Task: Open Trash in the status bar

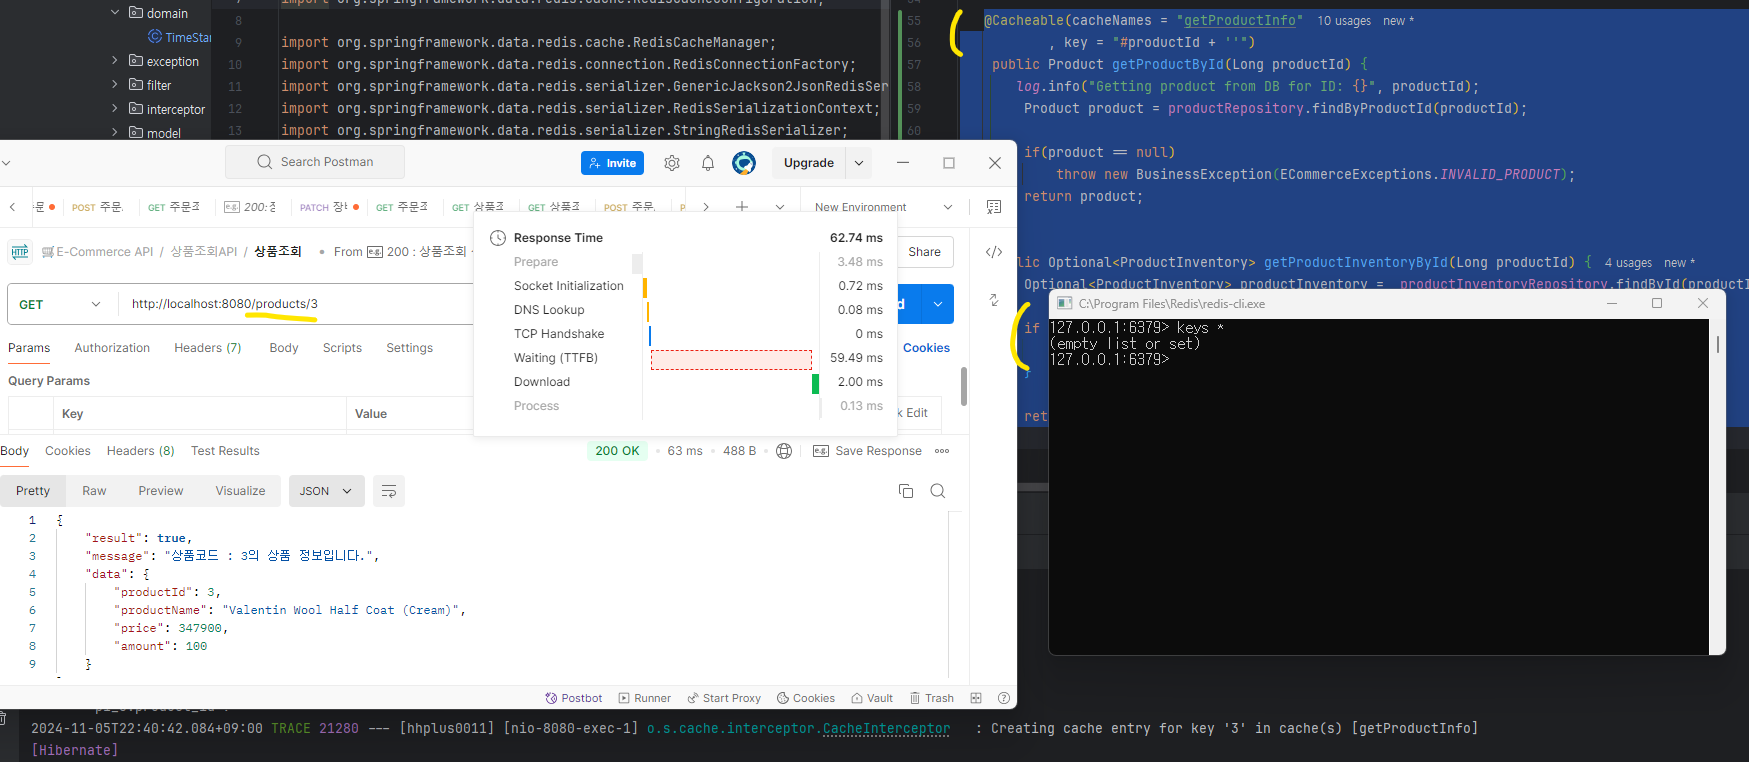Action: tap(932, 698)
